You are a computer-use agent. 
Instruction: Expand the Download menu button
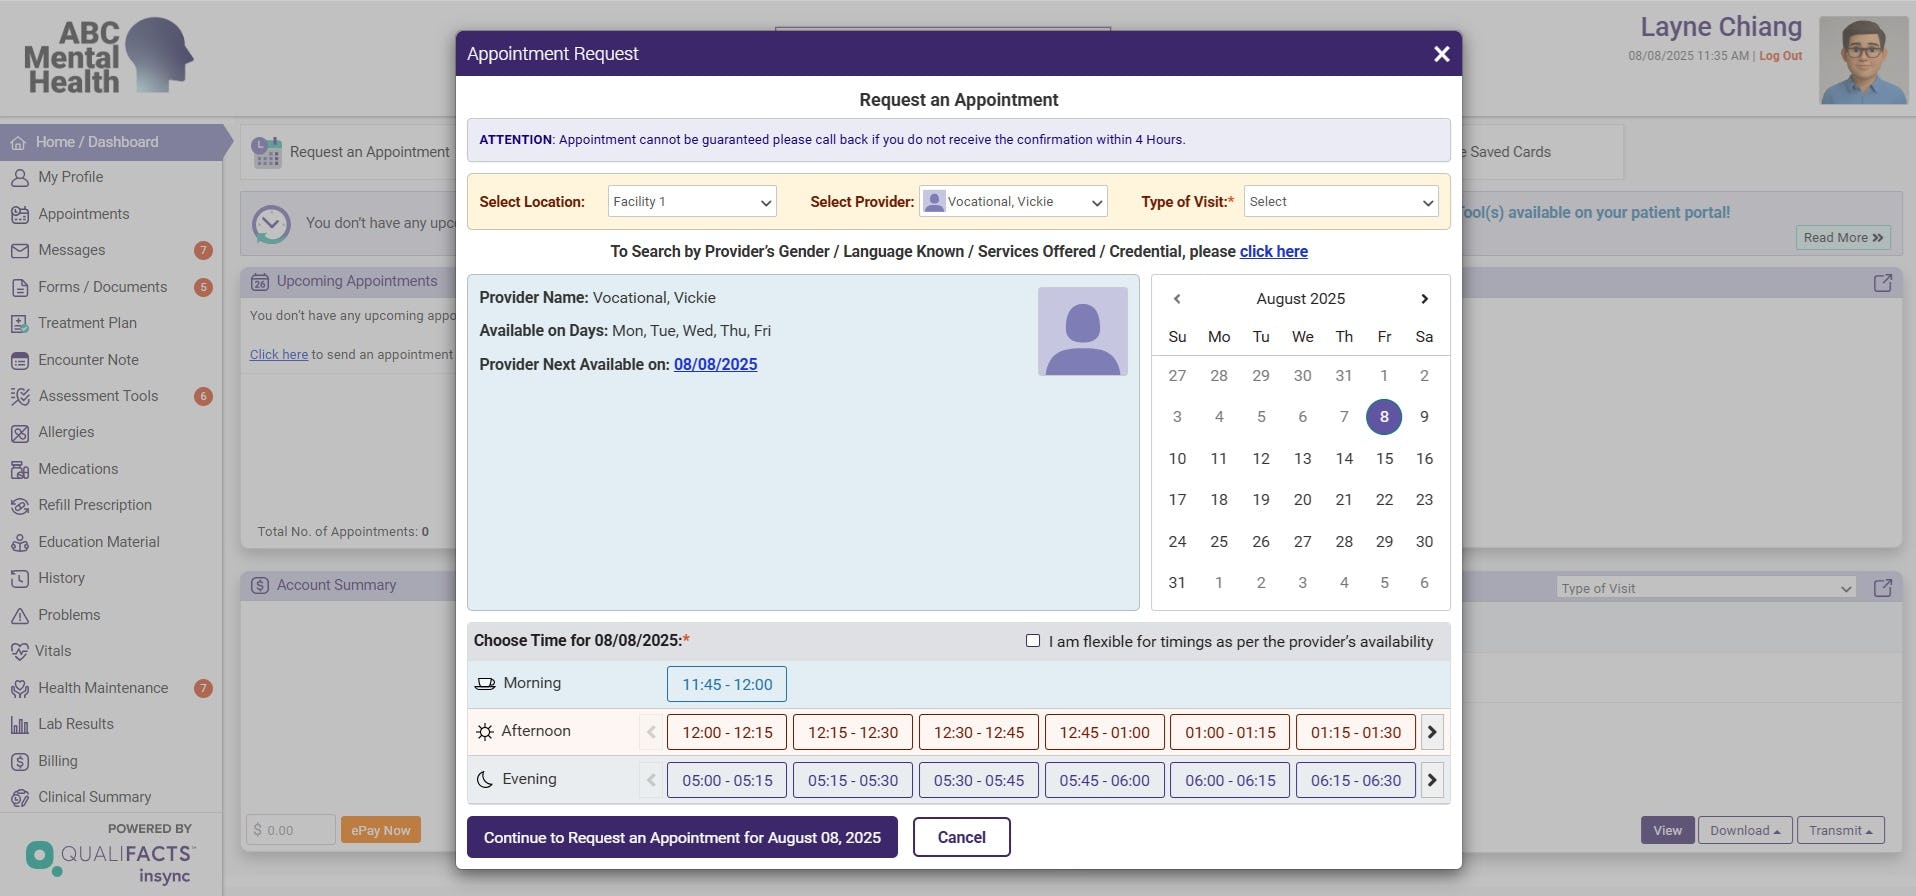(x=1745, y=830)
